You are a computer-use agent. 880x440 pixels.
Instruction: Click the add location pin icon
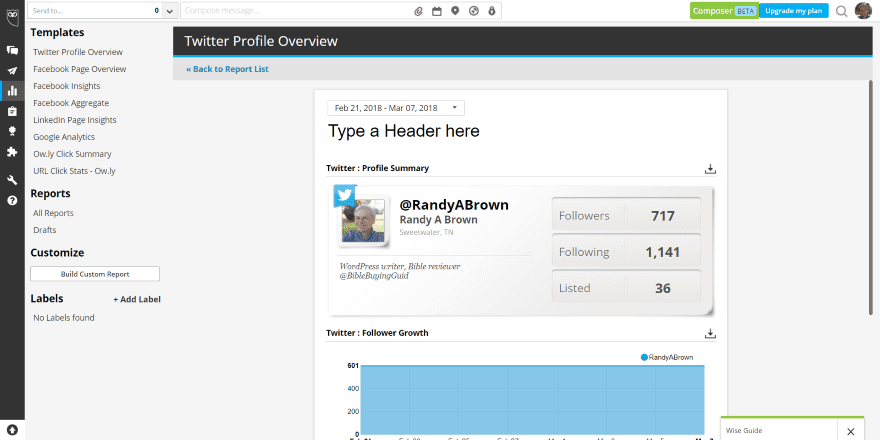tap(455, 10)
